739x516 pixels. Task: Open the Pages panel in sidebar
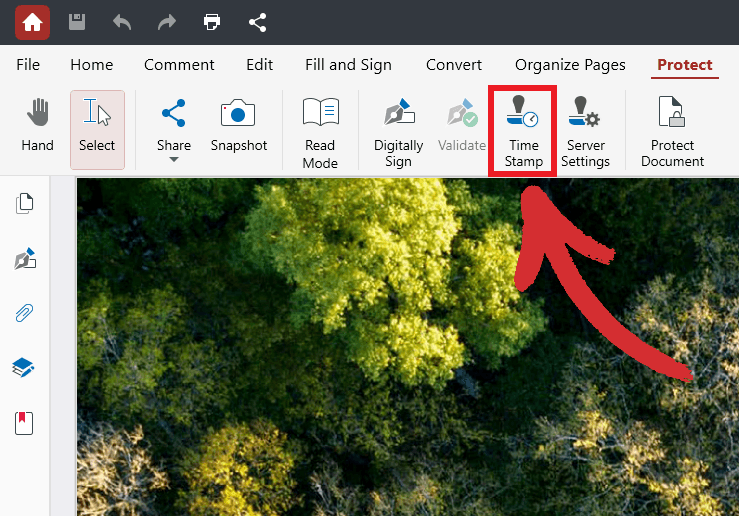(25, 204)
